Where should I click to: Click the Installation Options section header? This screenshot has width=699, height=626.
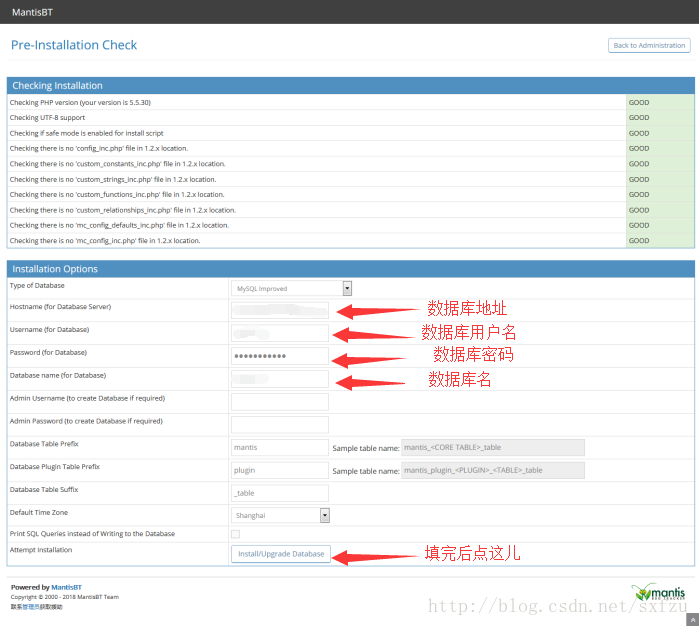pyautogui.click(x=350, y=269)
